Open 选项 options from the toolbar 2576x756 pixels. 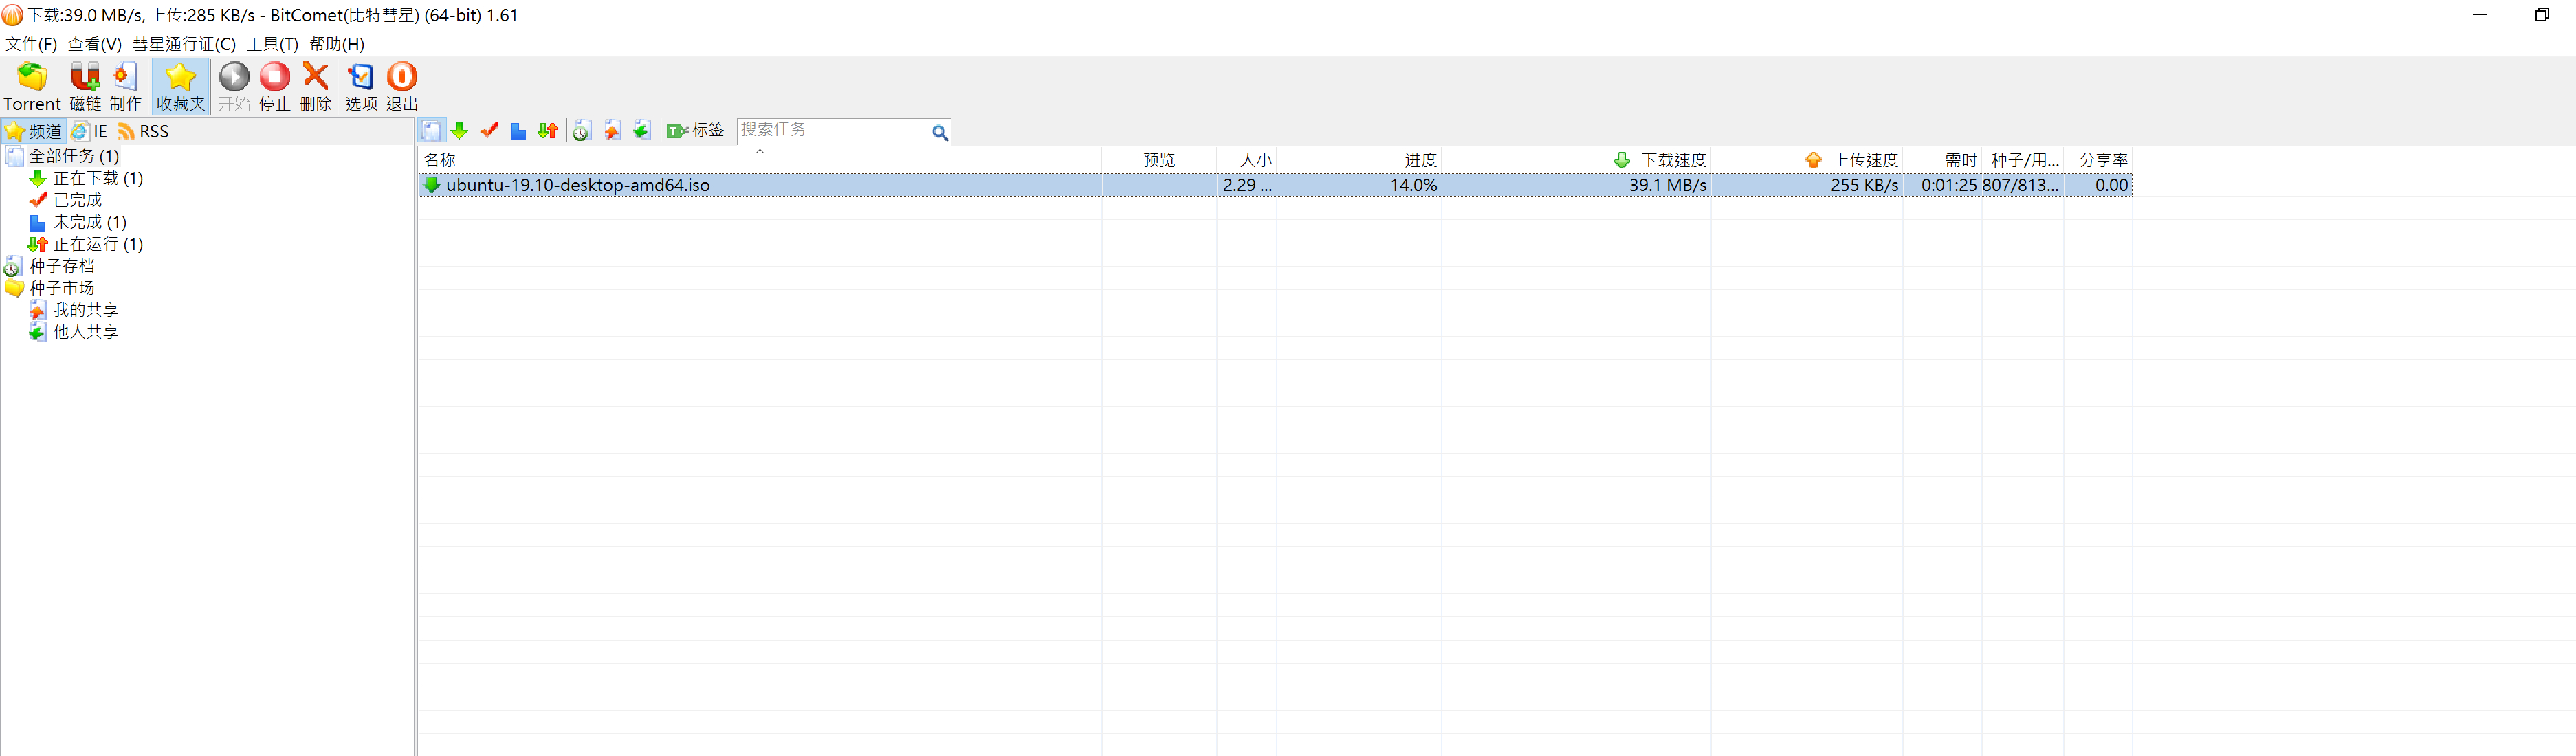pyautogui.click(x=360, y=78)
